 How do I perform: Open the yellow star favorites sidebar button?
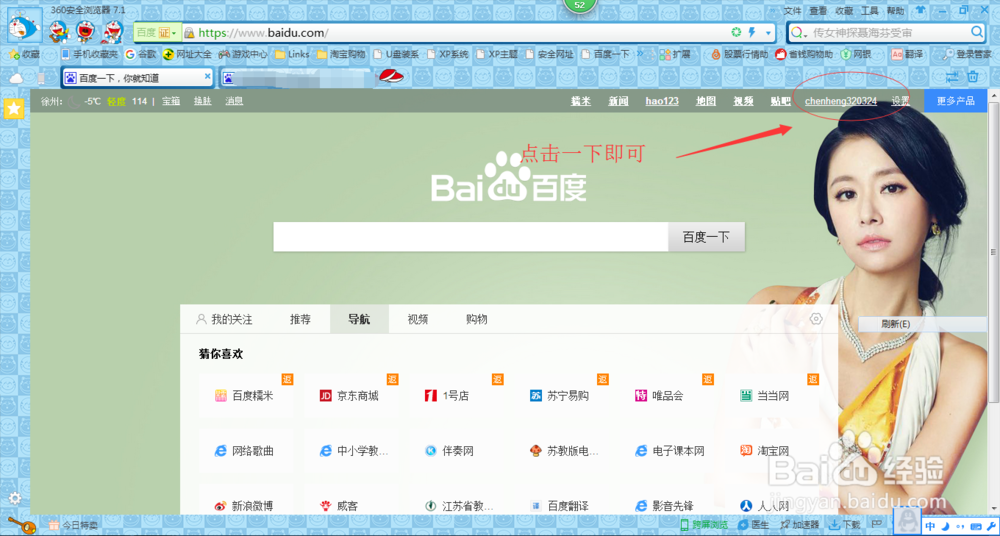click(14, 109)
